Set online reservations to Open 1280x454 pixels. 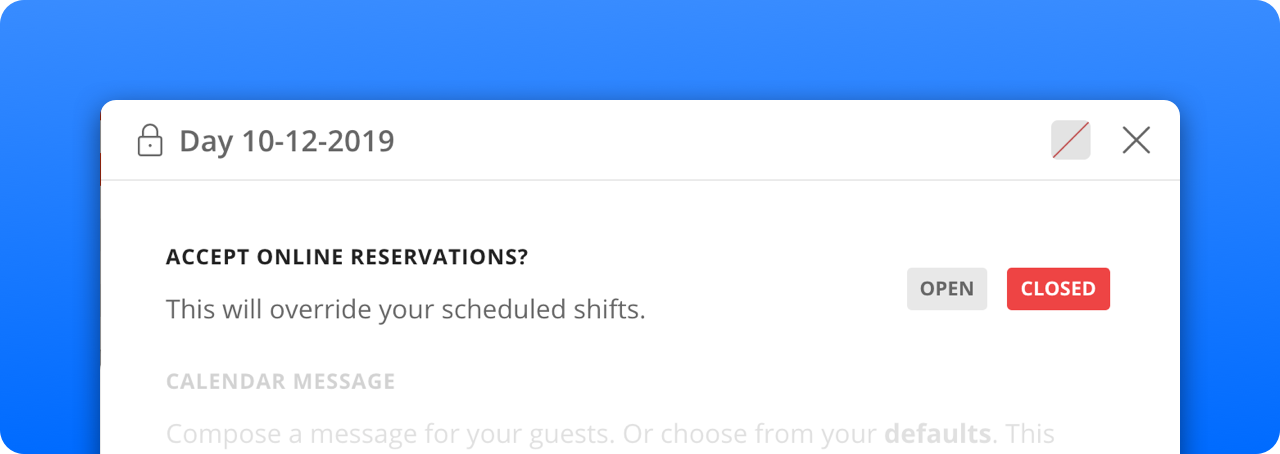(946, 289)
